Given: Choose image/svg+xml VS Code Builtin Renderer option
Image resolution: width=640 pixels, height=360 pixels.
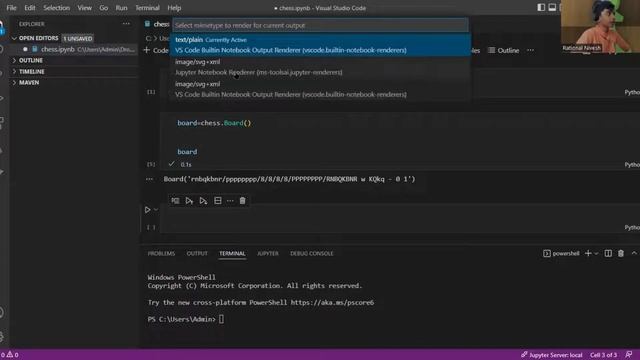Looking at the screenshot, I should click(321, 89).
